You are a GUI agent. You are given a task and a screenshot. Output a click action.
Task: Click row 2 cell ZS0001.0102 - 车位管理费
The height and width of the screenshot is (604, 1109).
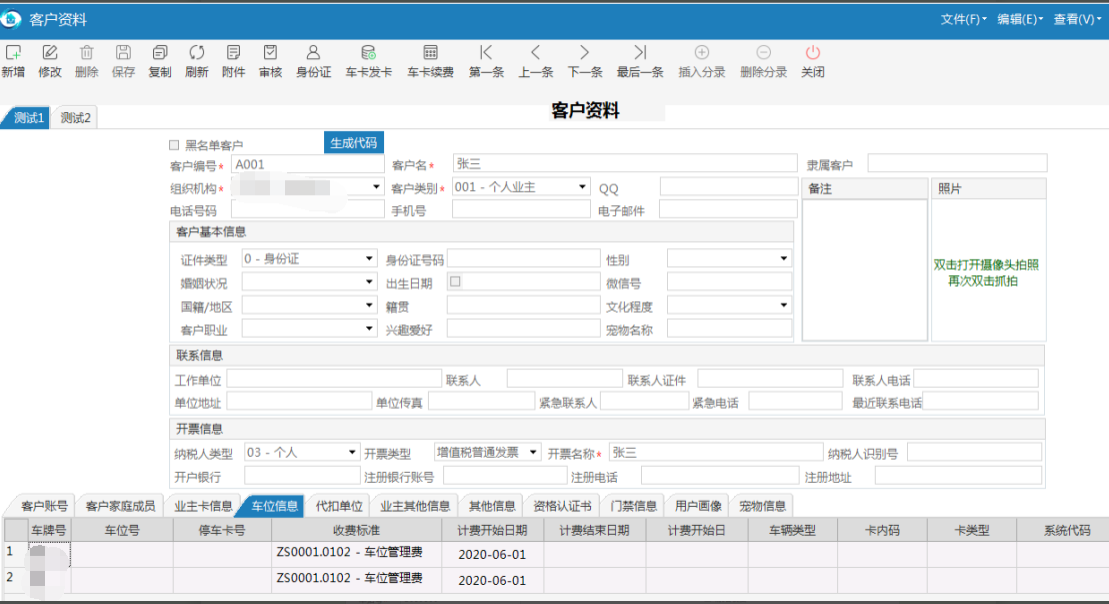[356, 579]
